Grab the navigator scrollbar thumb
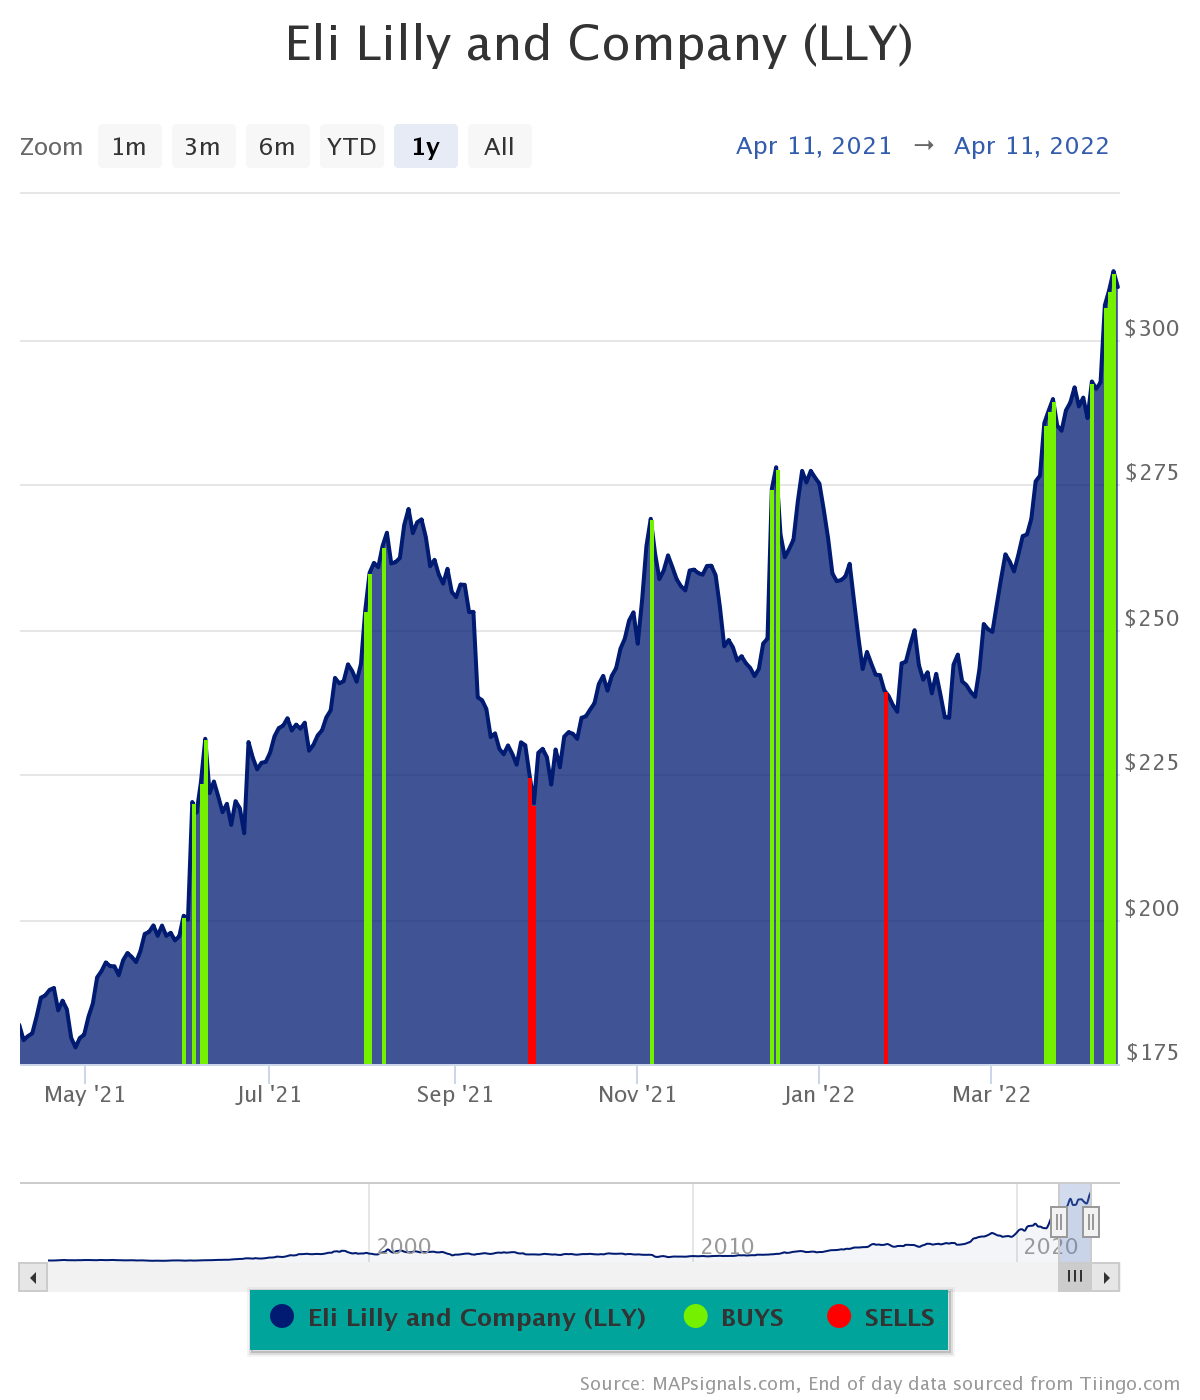The image size is (1200, 1400). pyautogui.click(x=1075, y=1277)
